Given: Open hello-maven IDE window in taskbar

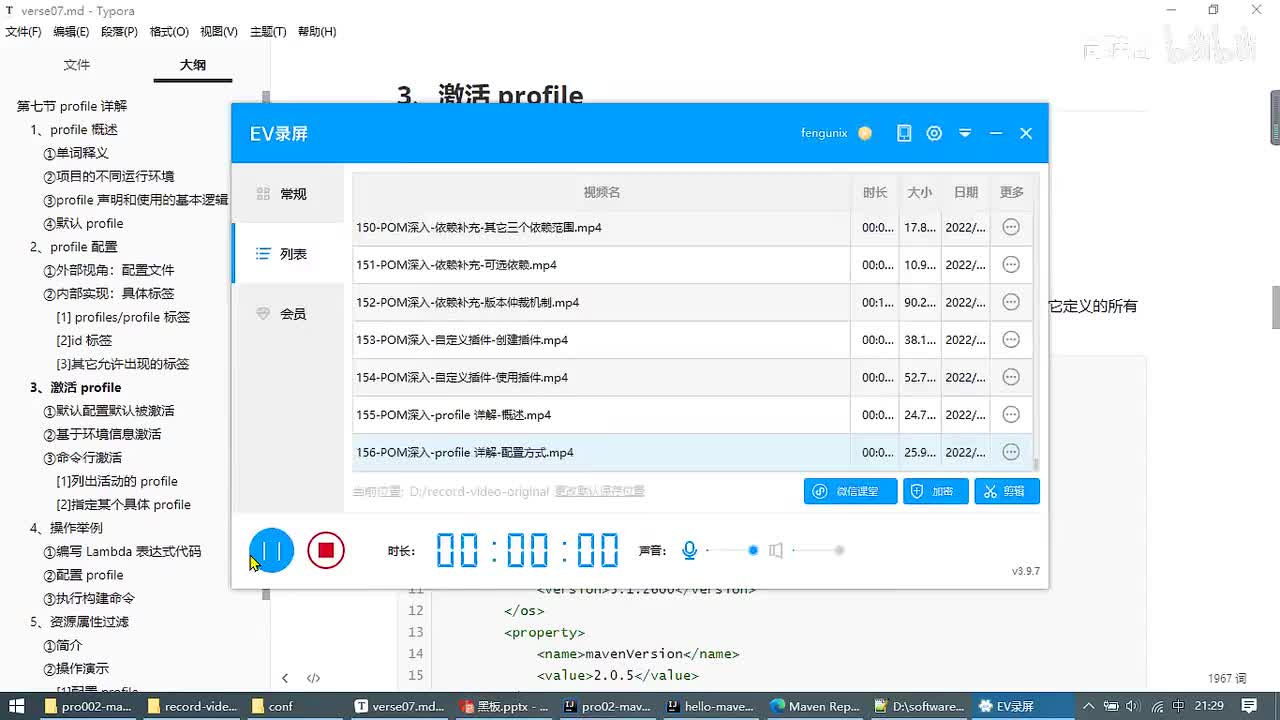Looking at the screenshot, I should pyautogui.click(x=710, y=706).
